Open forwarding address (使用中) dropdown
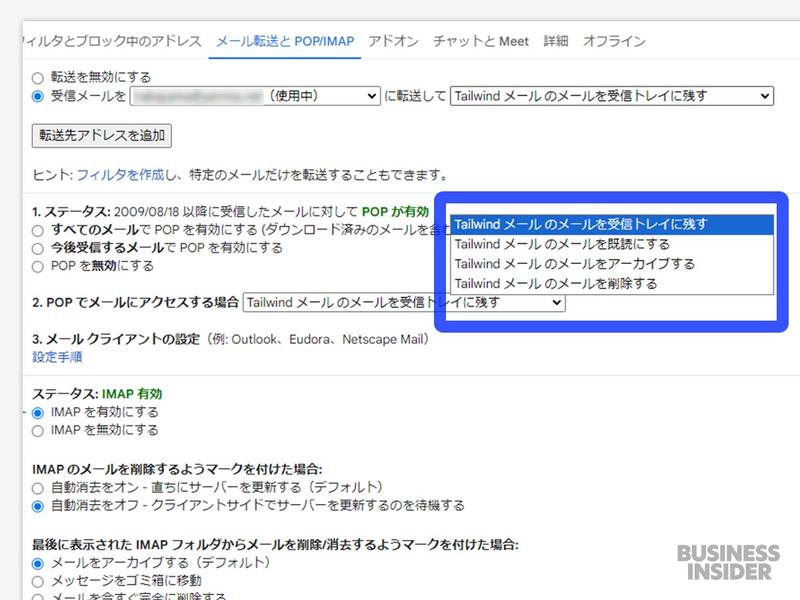The image size is (800, 600). (255, 96)
